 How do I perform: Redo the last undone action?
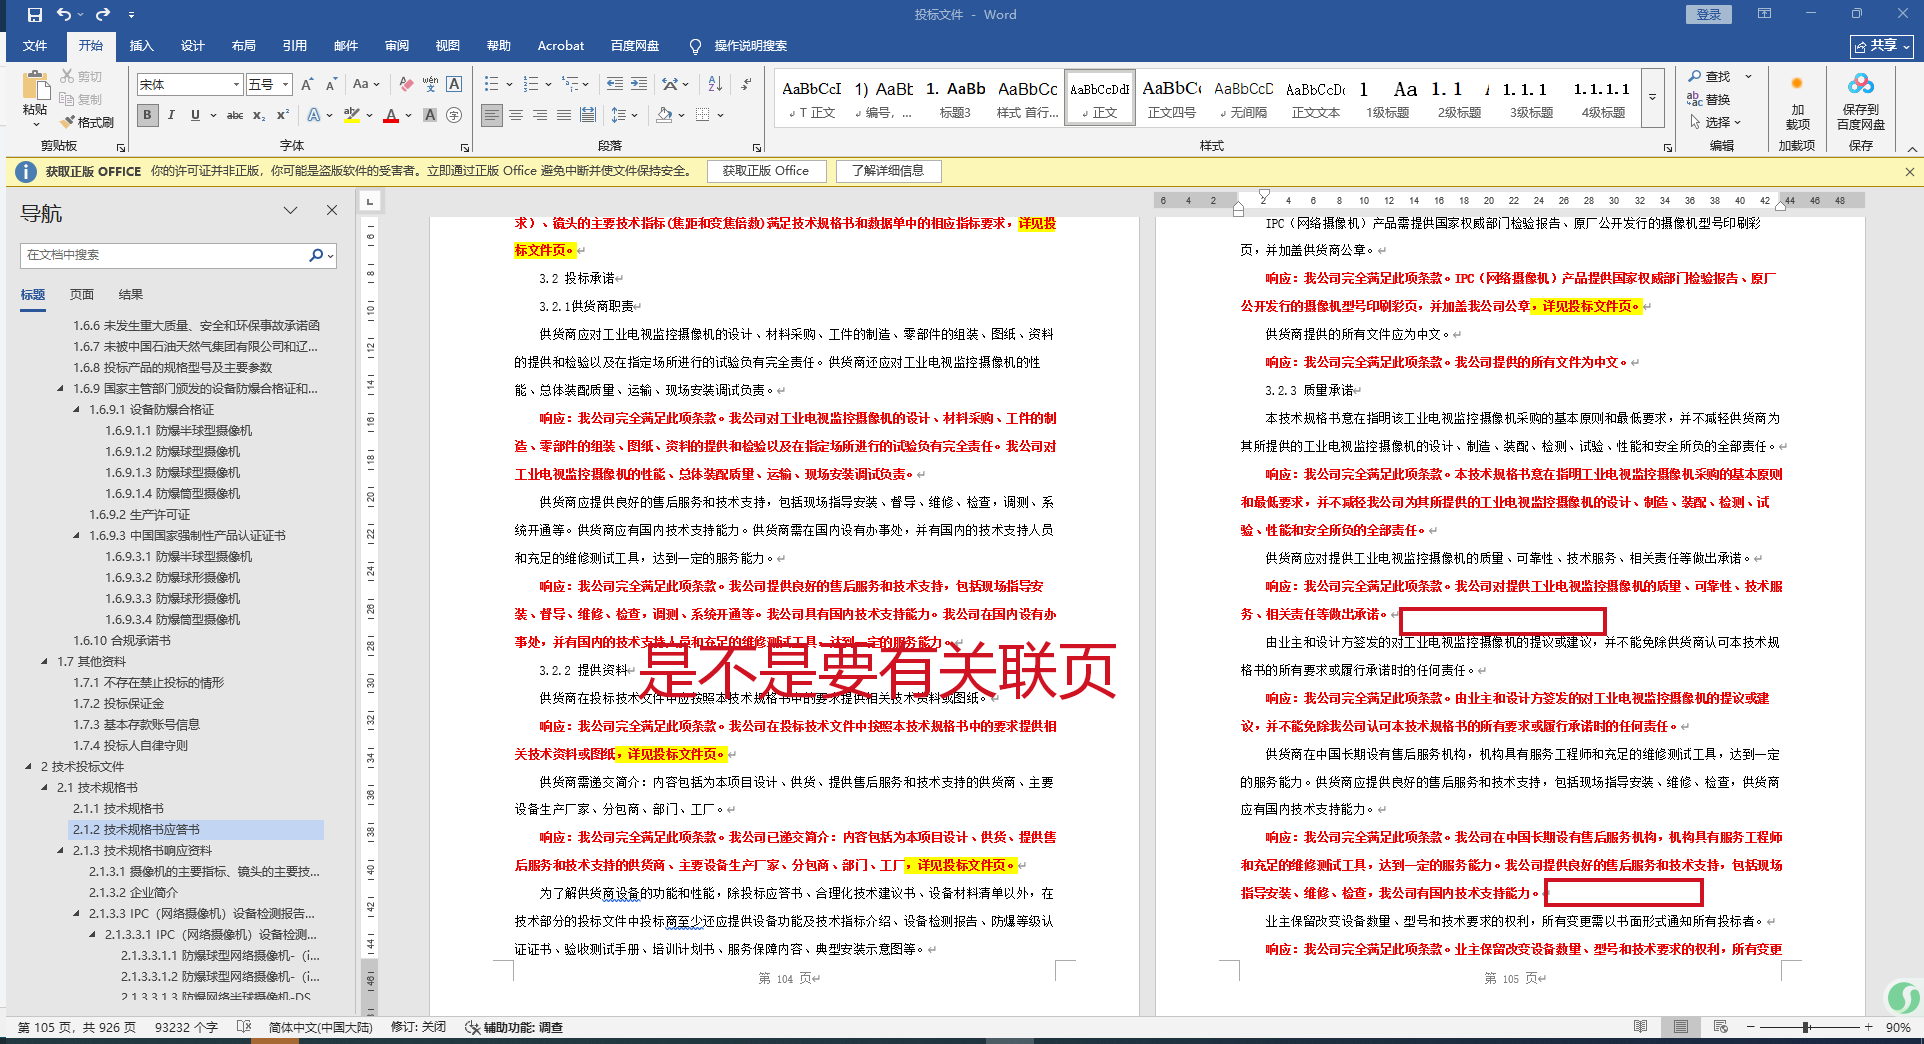(x=103, y=15)
